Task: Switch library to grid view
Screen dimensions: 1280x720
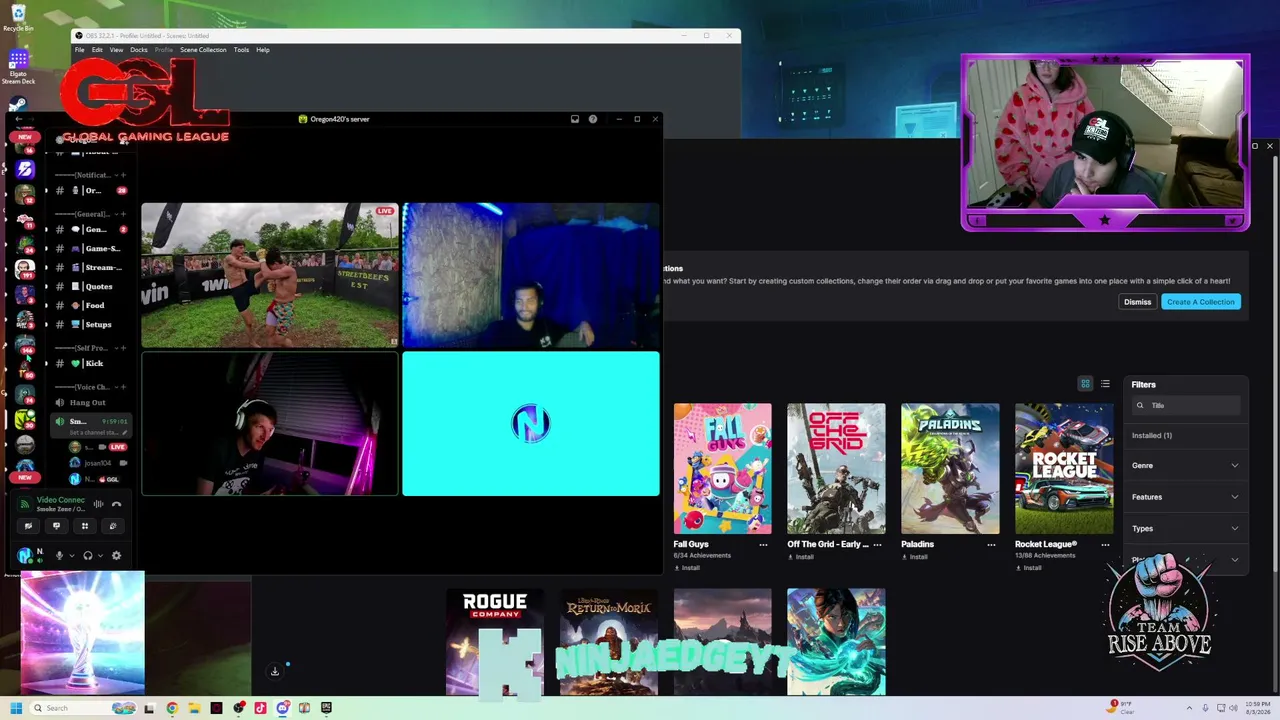Action: point(1085,384)
